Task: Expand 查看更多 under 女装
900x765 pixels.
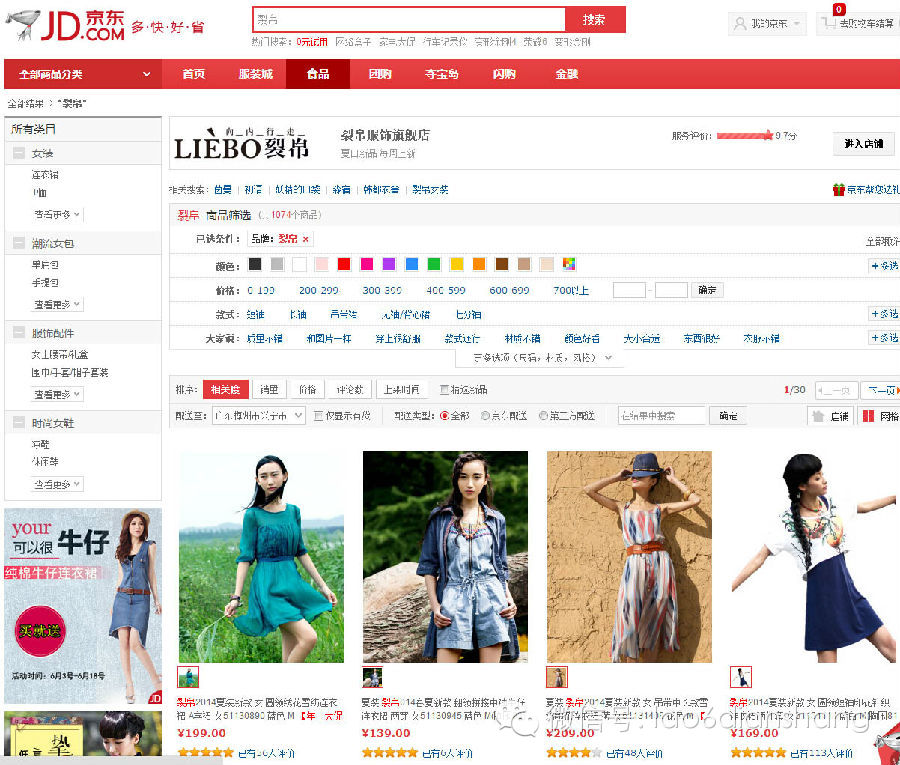Action: pyautogui.click(x=57, y=215)
